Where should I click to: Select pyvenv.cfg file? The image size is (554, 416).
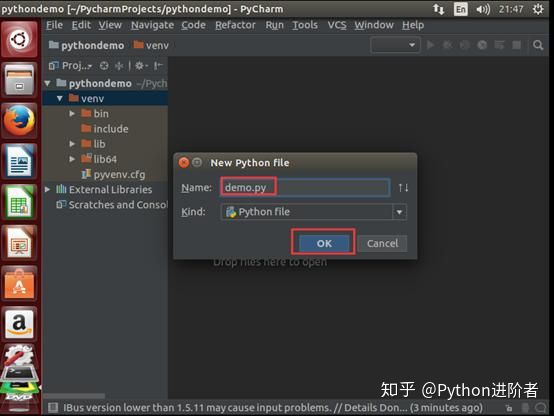(105, 174)
